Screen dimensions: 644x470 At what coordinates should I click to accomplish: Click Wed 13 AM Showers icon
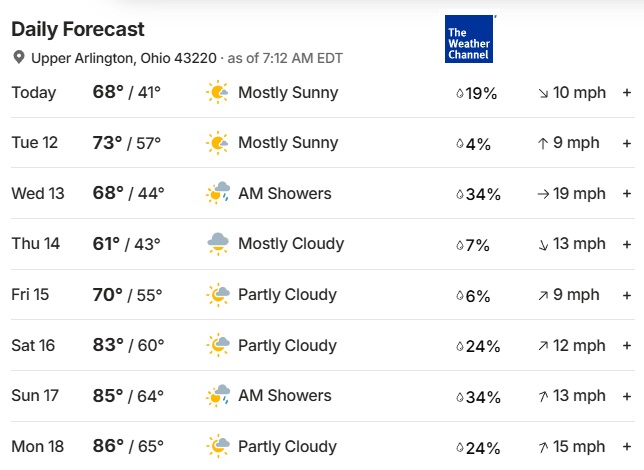click(x=217, y=193)
